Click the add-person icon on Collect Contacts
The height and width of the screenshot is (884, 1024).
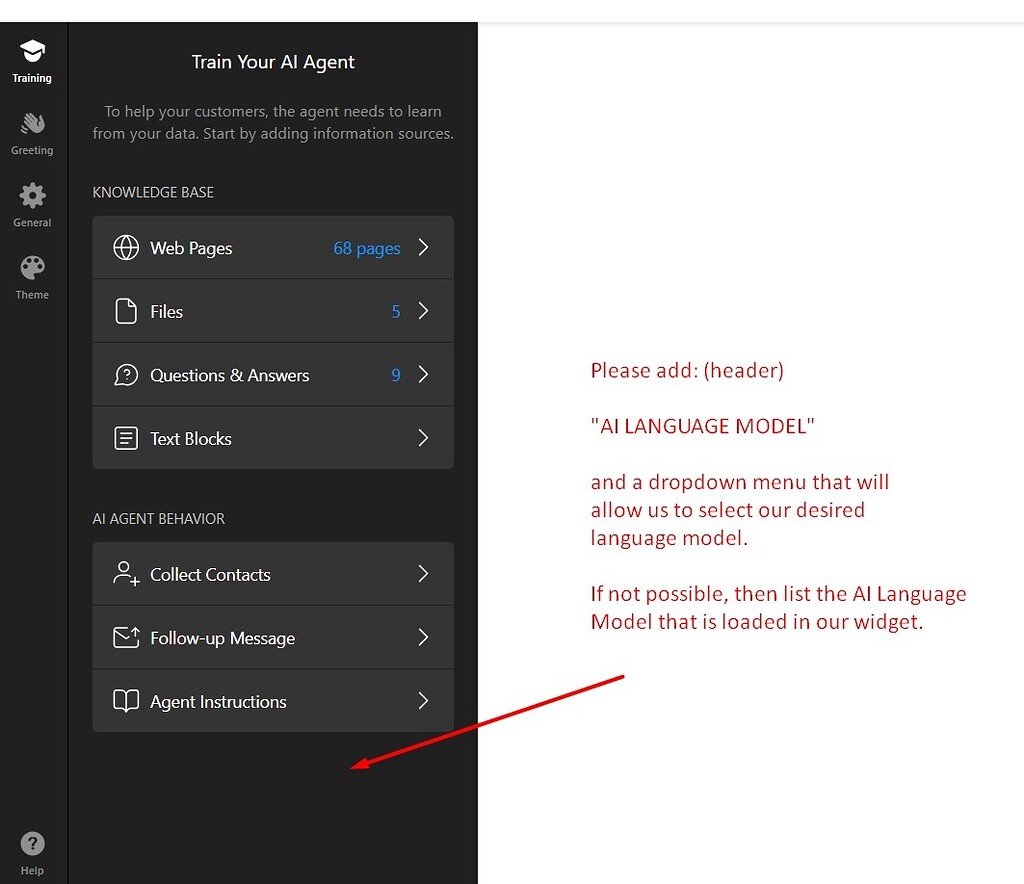click(126, 574)
